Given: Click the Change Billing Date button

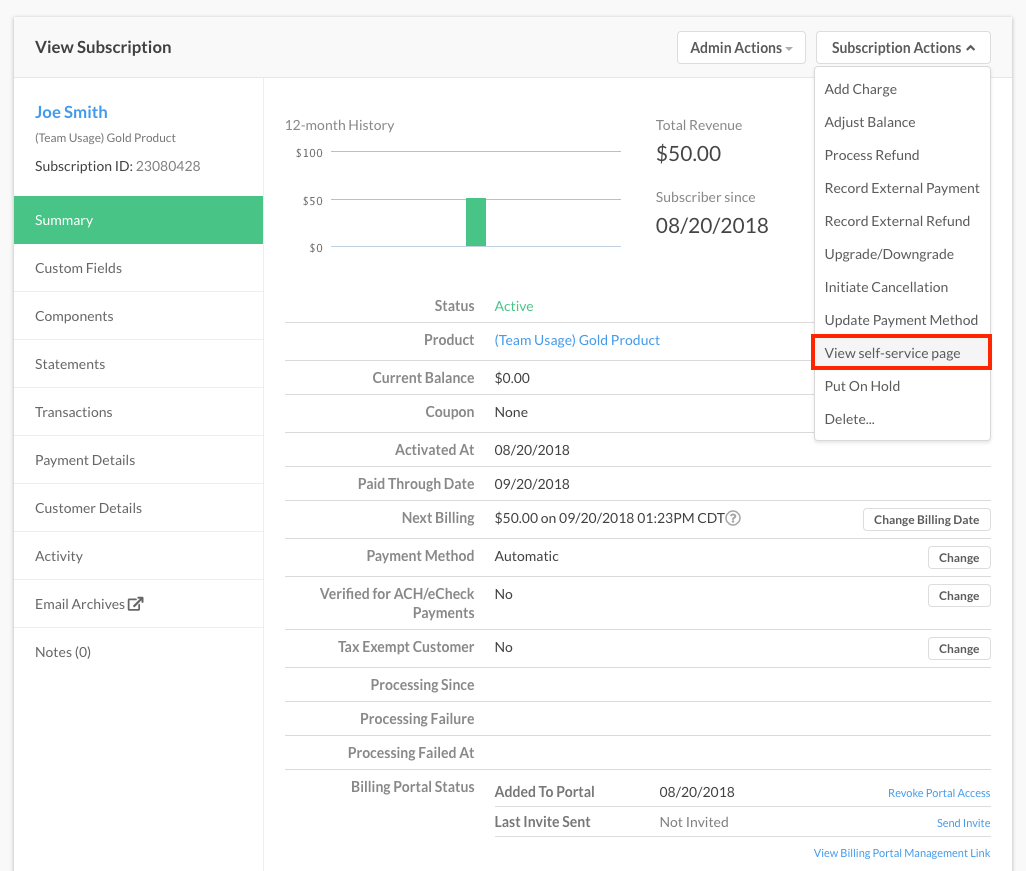Looking at the screenshot, I should (927, 520).
